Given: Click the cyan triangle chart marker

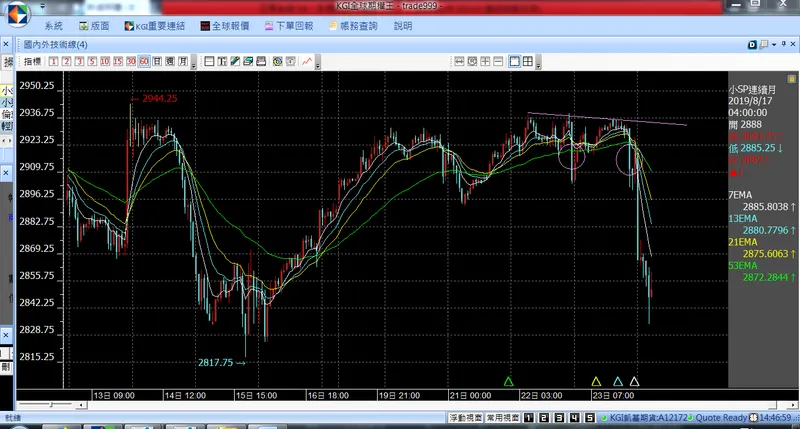Looking at the screenshot, I should 618,382.
